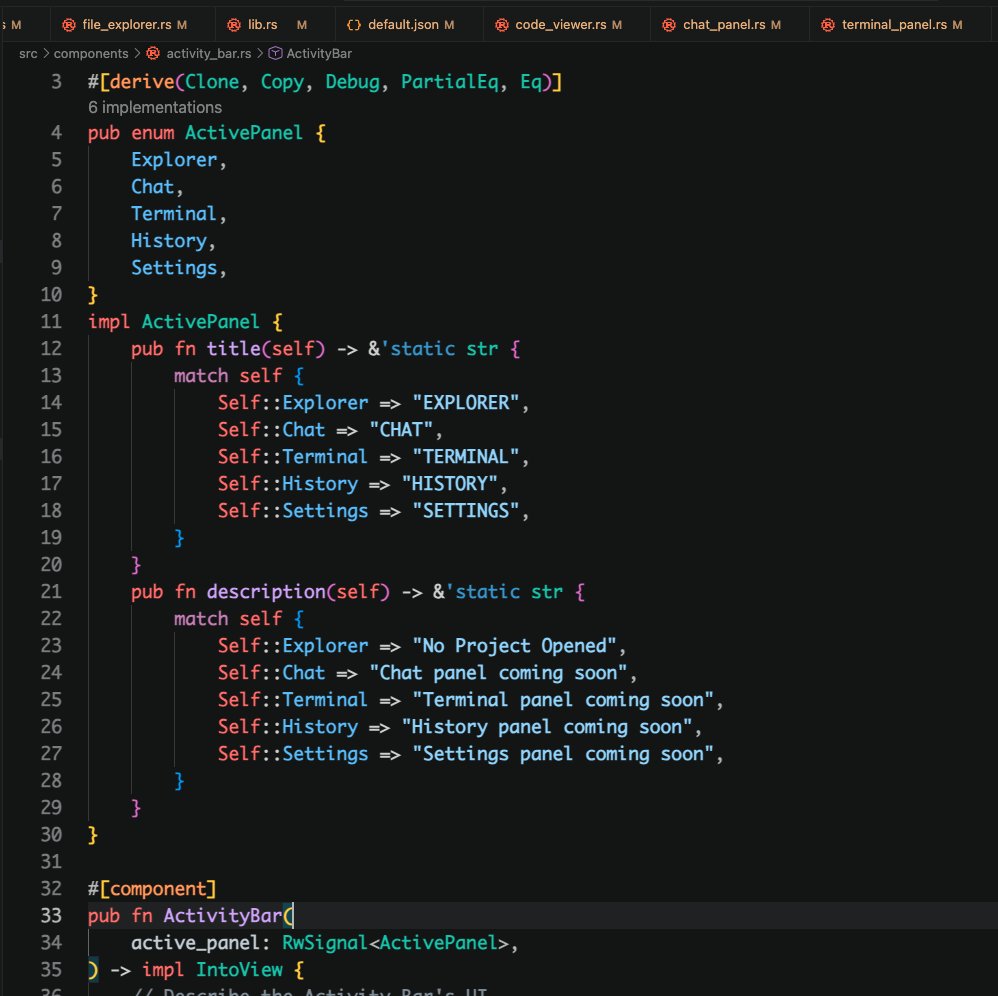
Task: Click the title function name on line 12
Action: pyautogui.click(x=233, y=348)
